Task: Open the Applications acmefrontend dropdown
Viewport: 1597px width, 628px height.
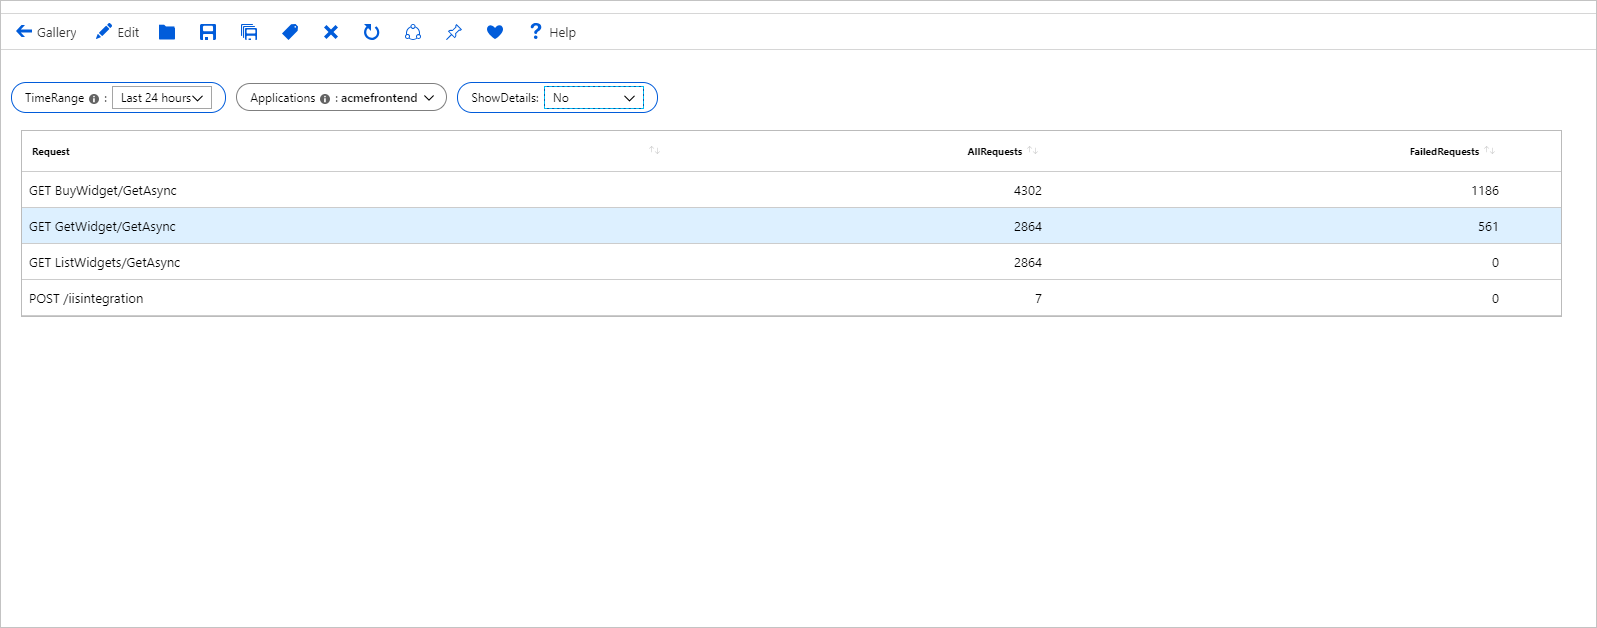Action: tap(341, 98)
